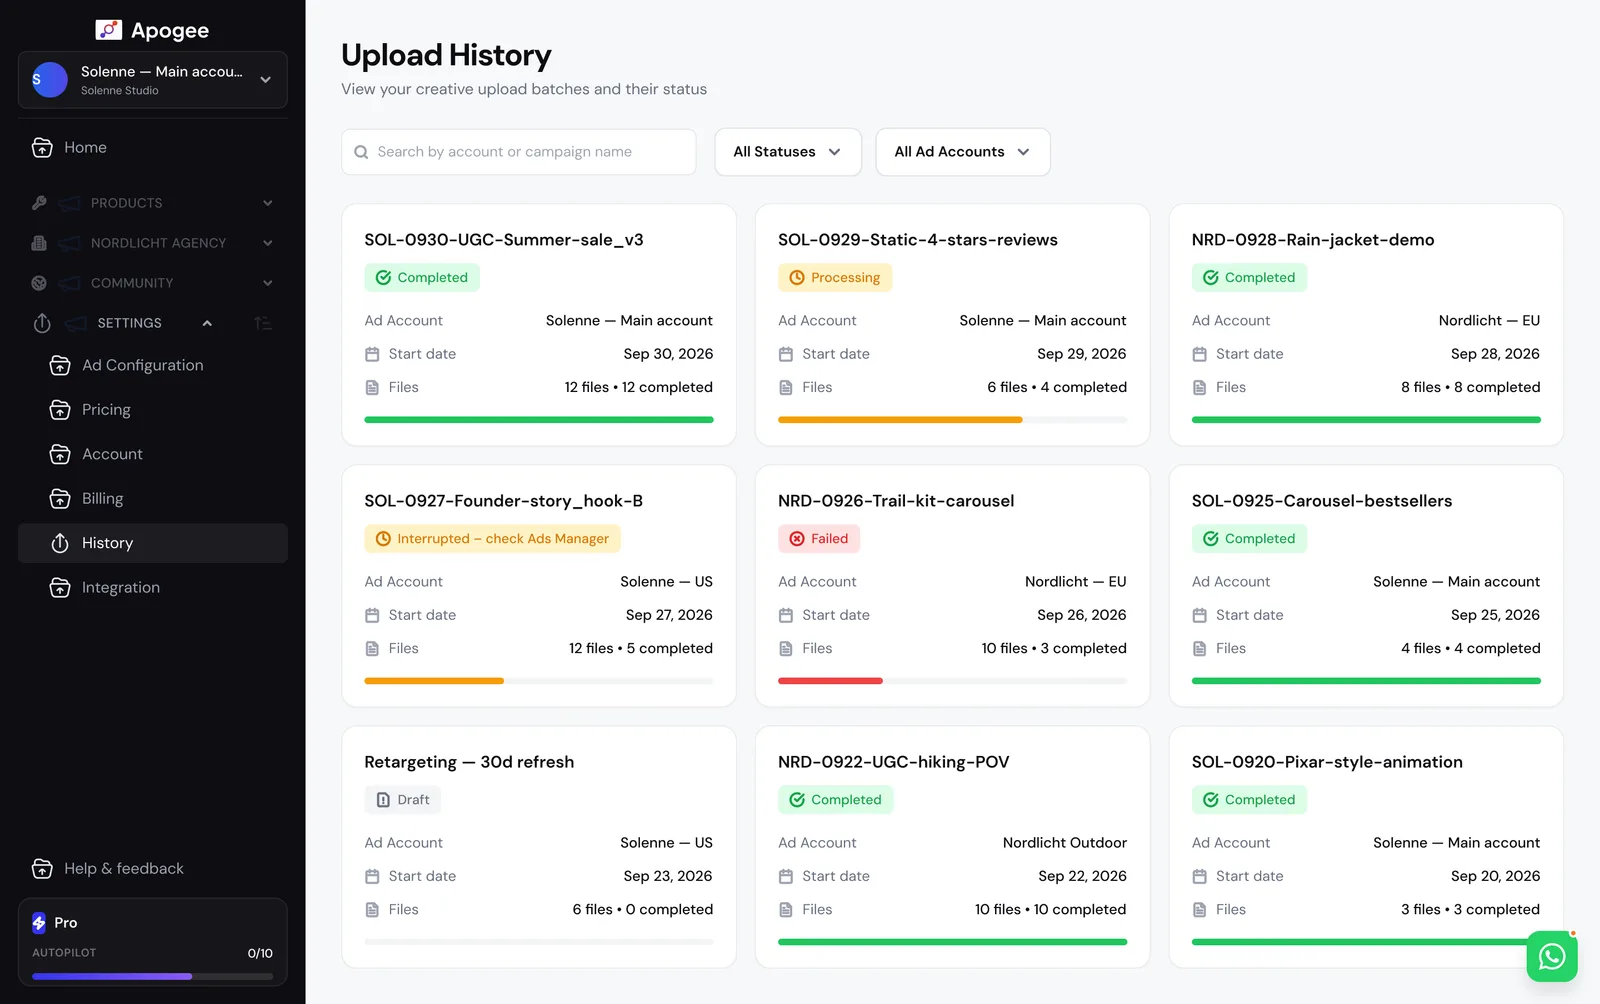The width and height of the screenshot is (1600, 1004).
Task: Click the orange progress bar on SOL-0929-Static-4-stars-reviews
Action: (x=900, y=420)
